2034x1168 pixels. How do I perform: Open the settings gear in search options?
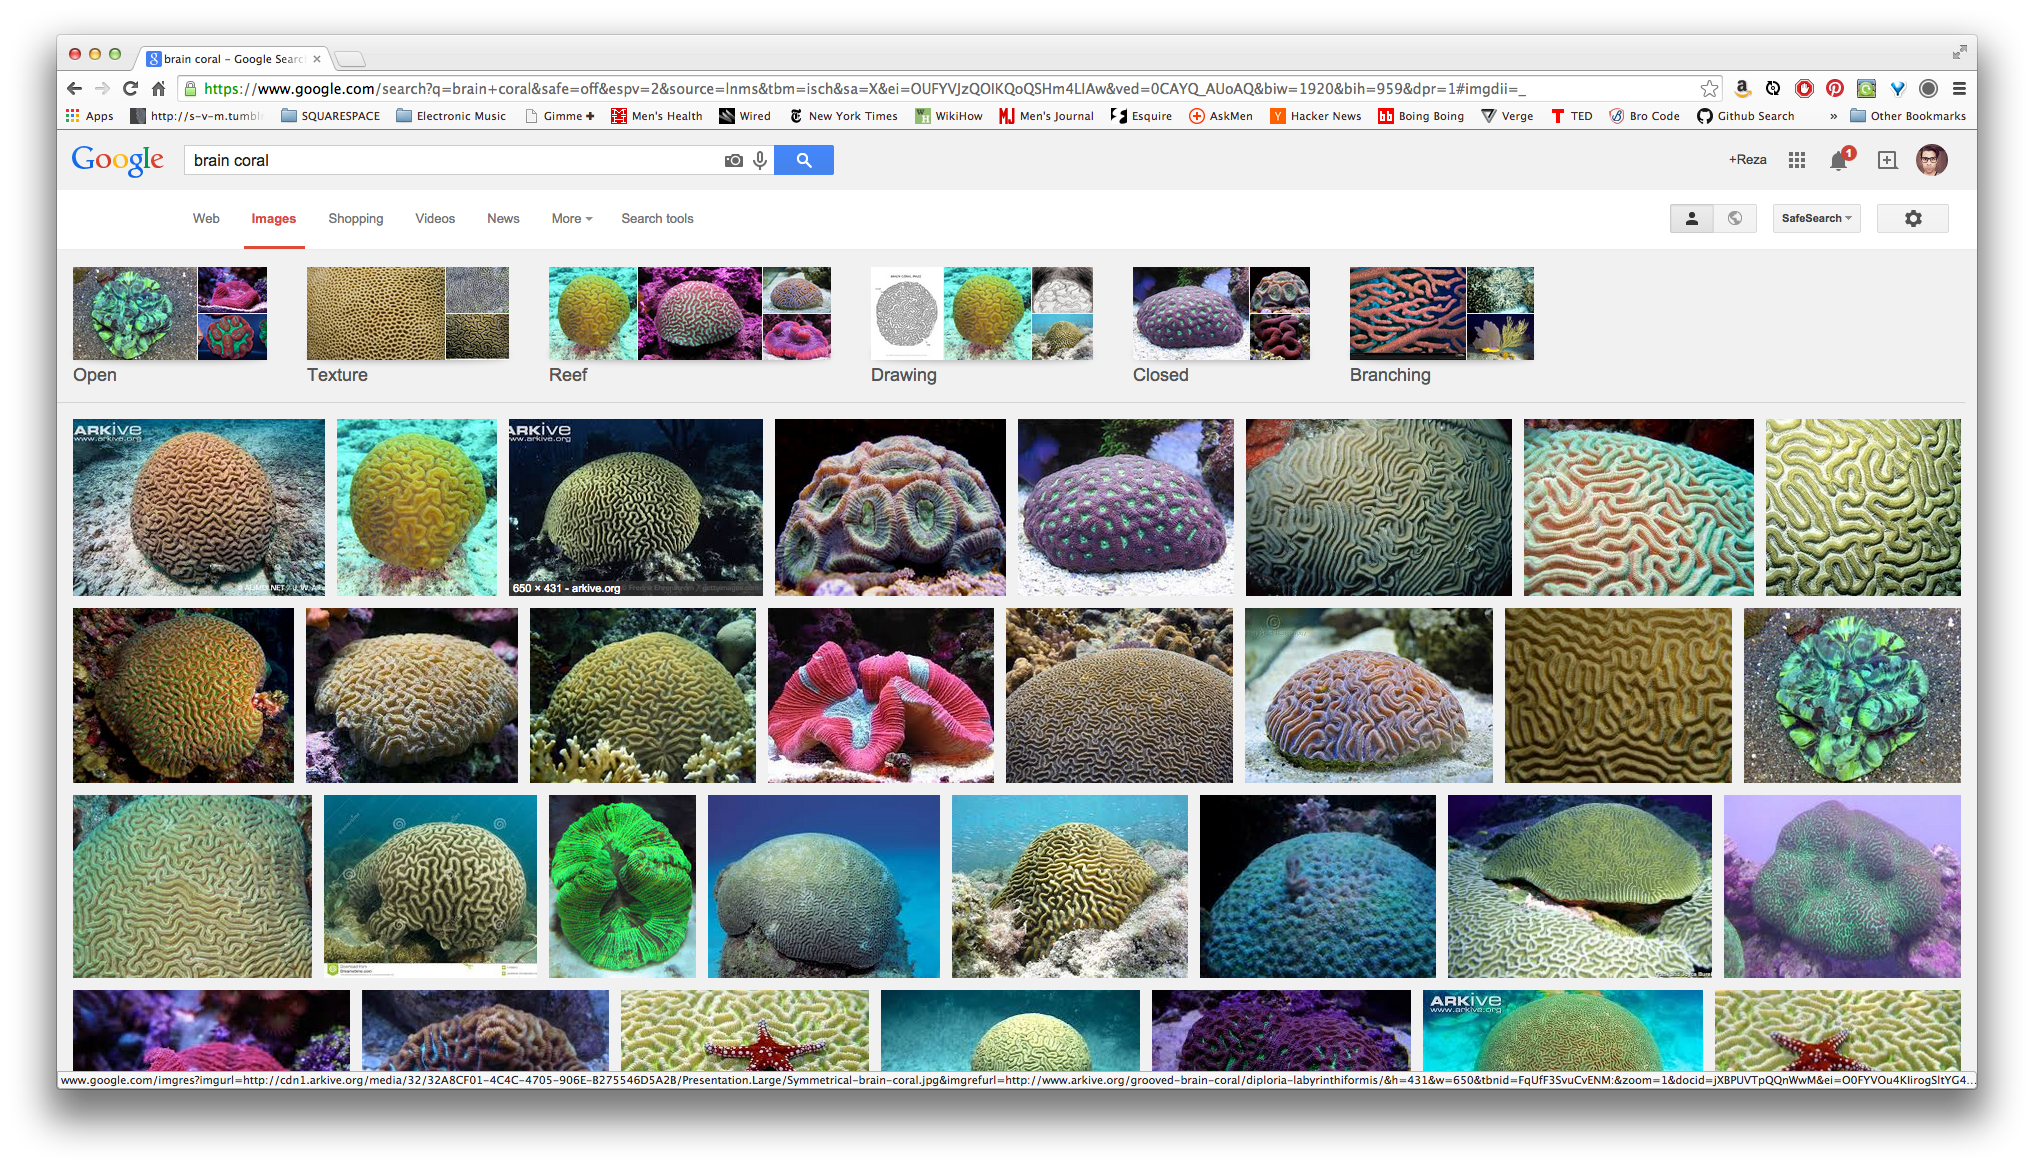pos(1913,218)
